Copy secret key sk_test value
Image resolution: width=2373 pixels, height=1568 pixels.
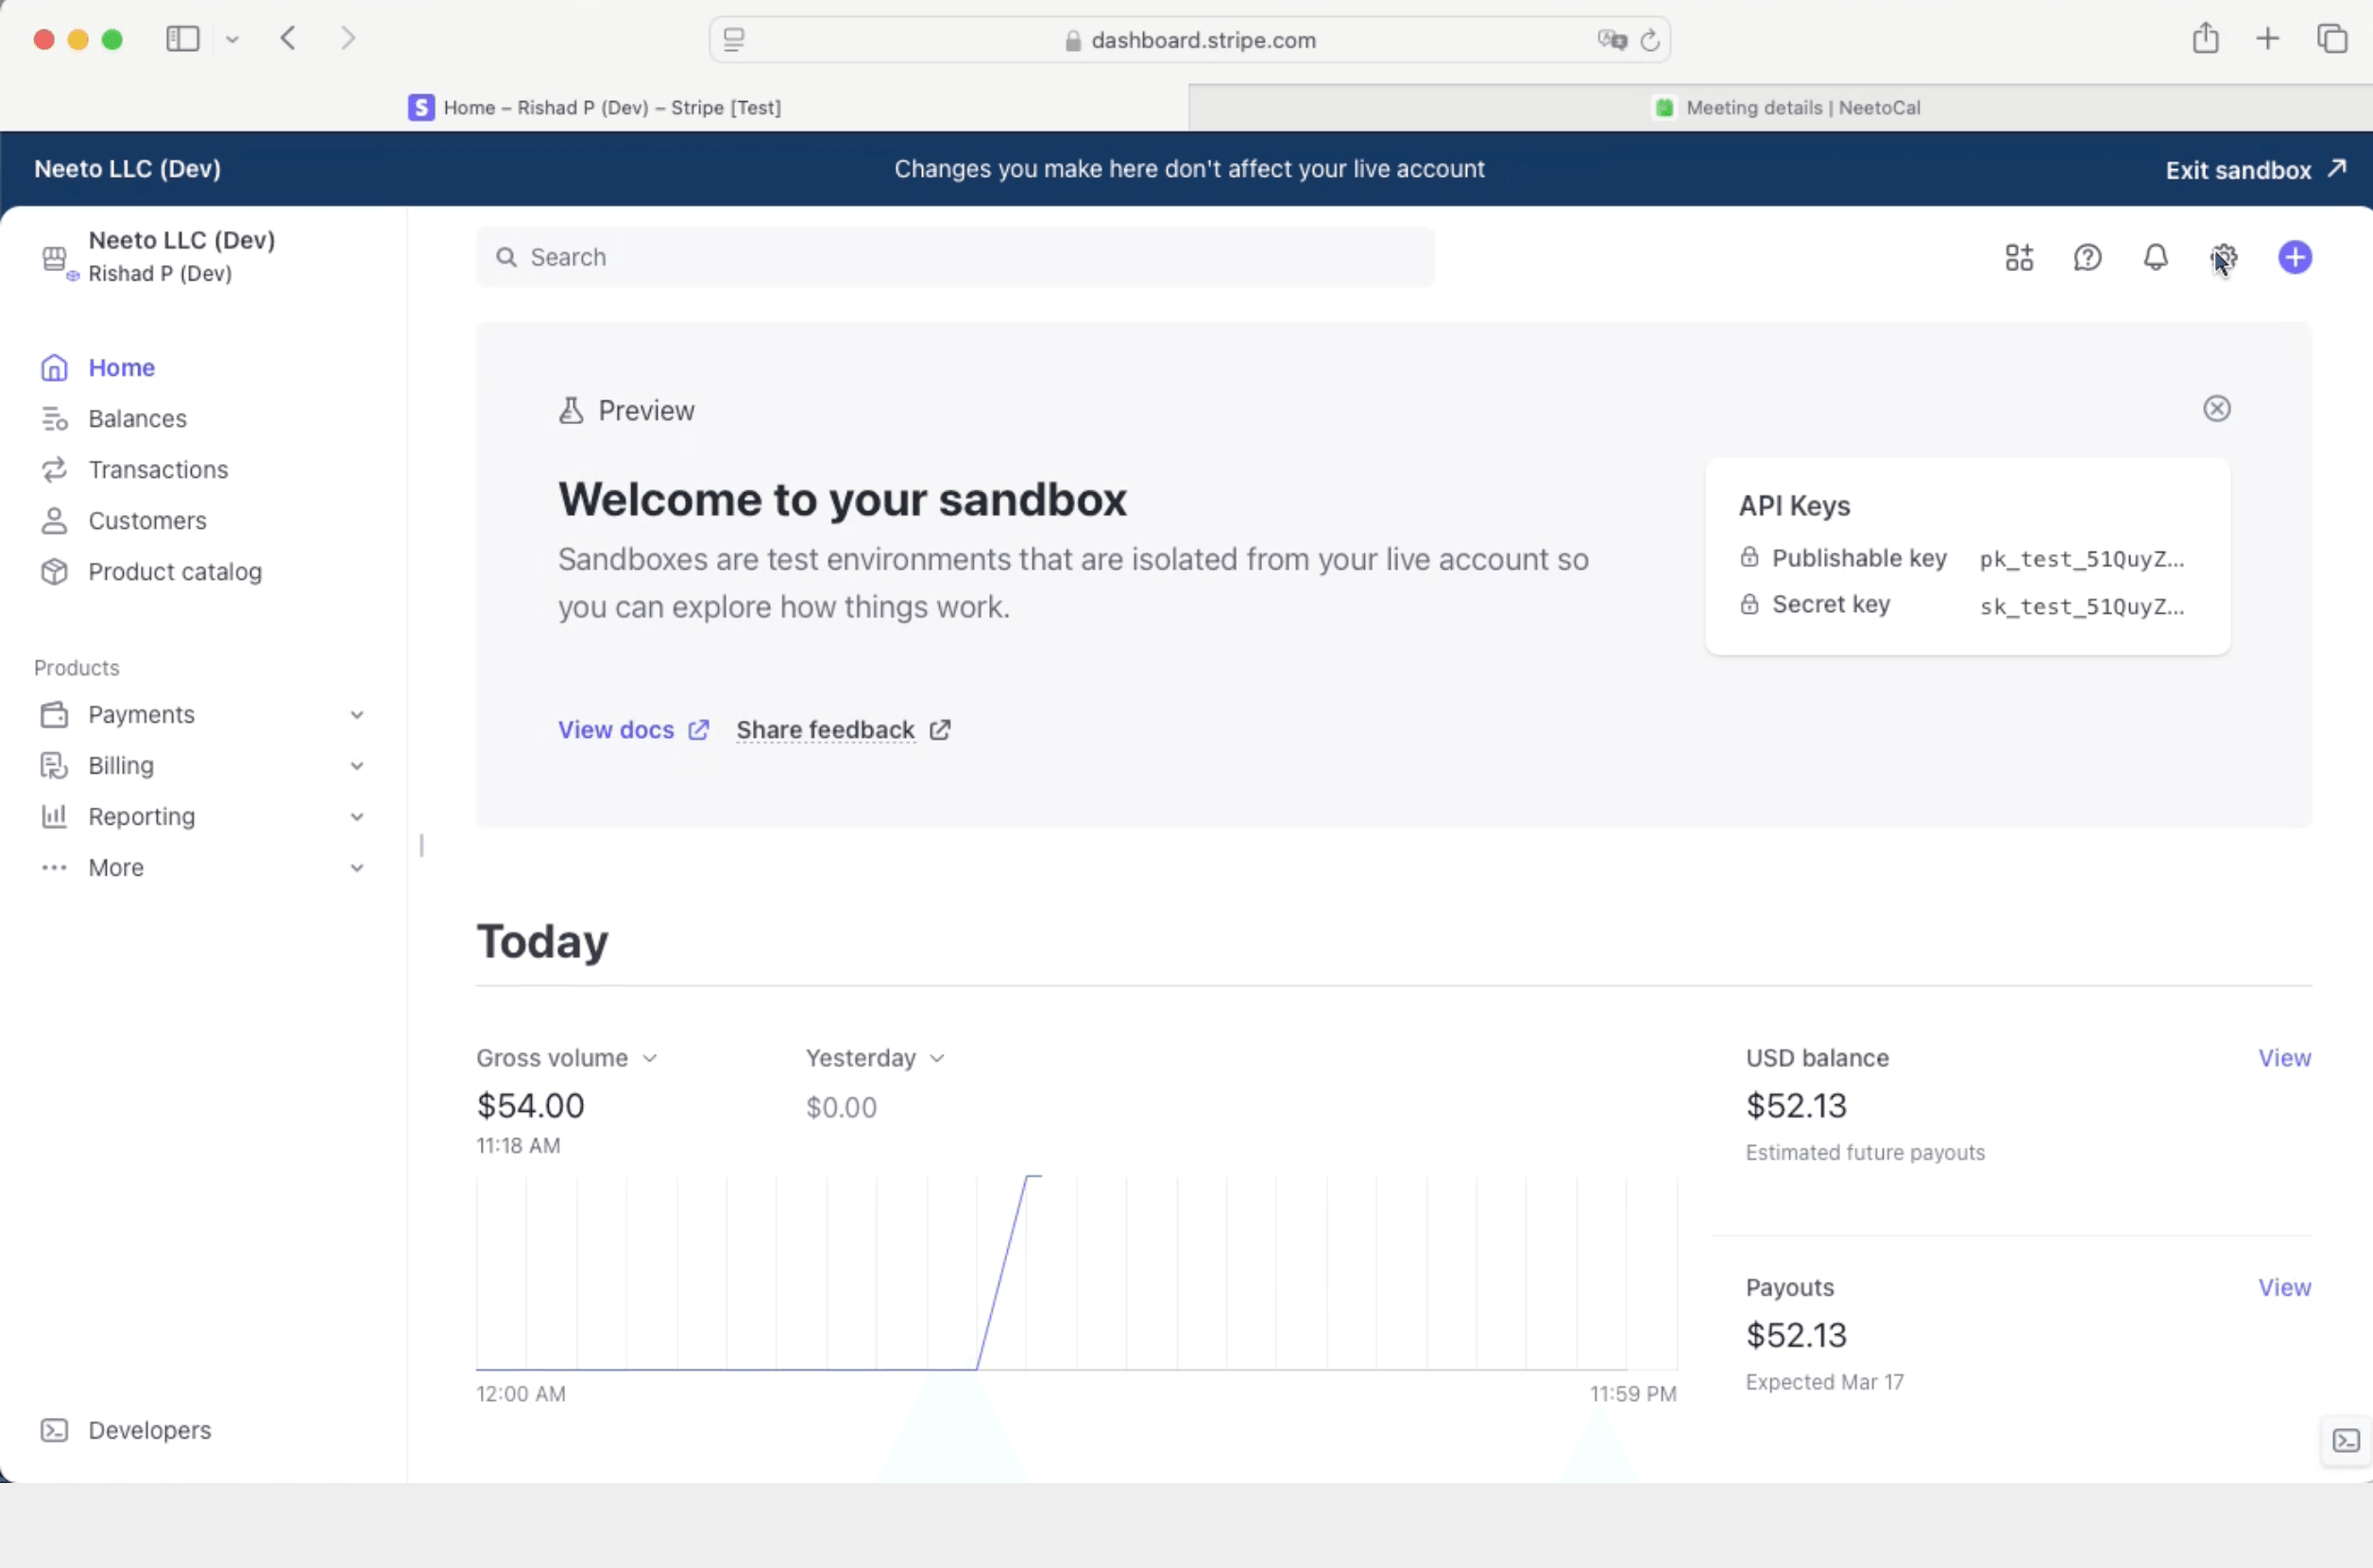pos(2082,606)
